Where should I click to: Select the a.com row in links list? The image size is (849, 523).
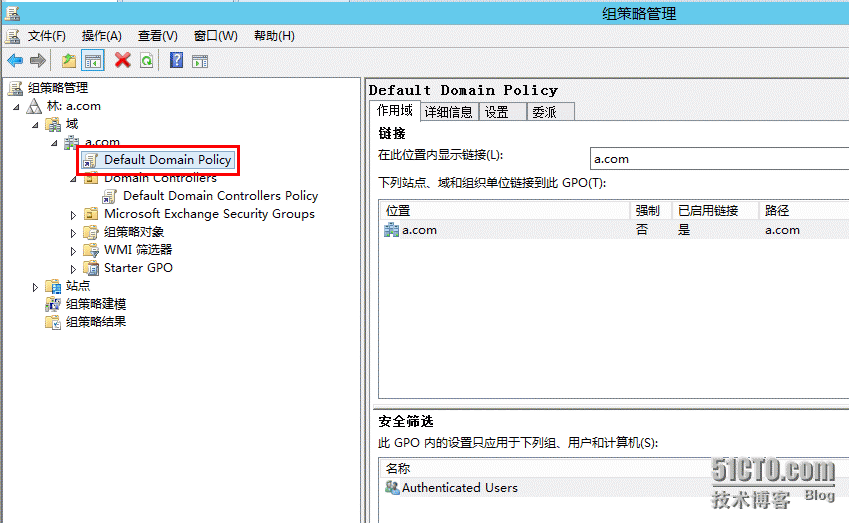(615, 230)
